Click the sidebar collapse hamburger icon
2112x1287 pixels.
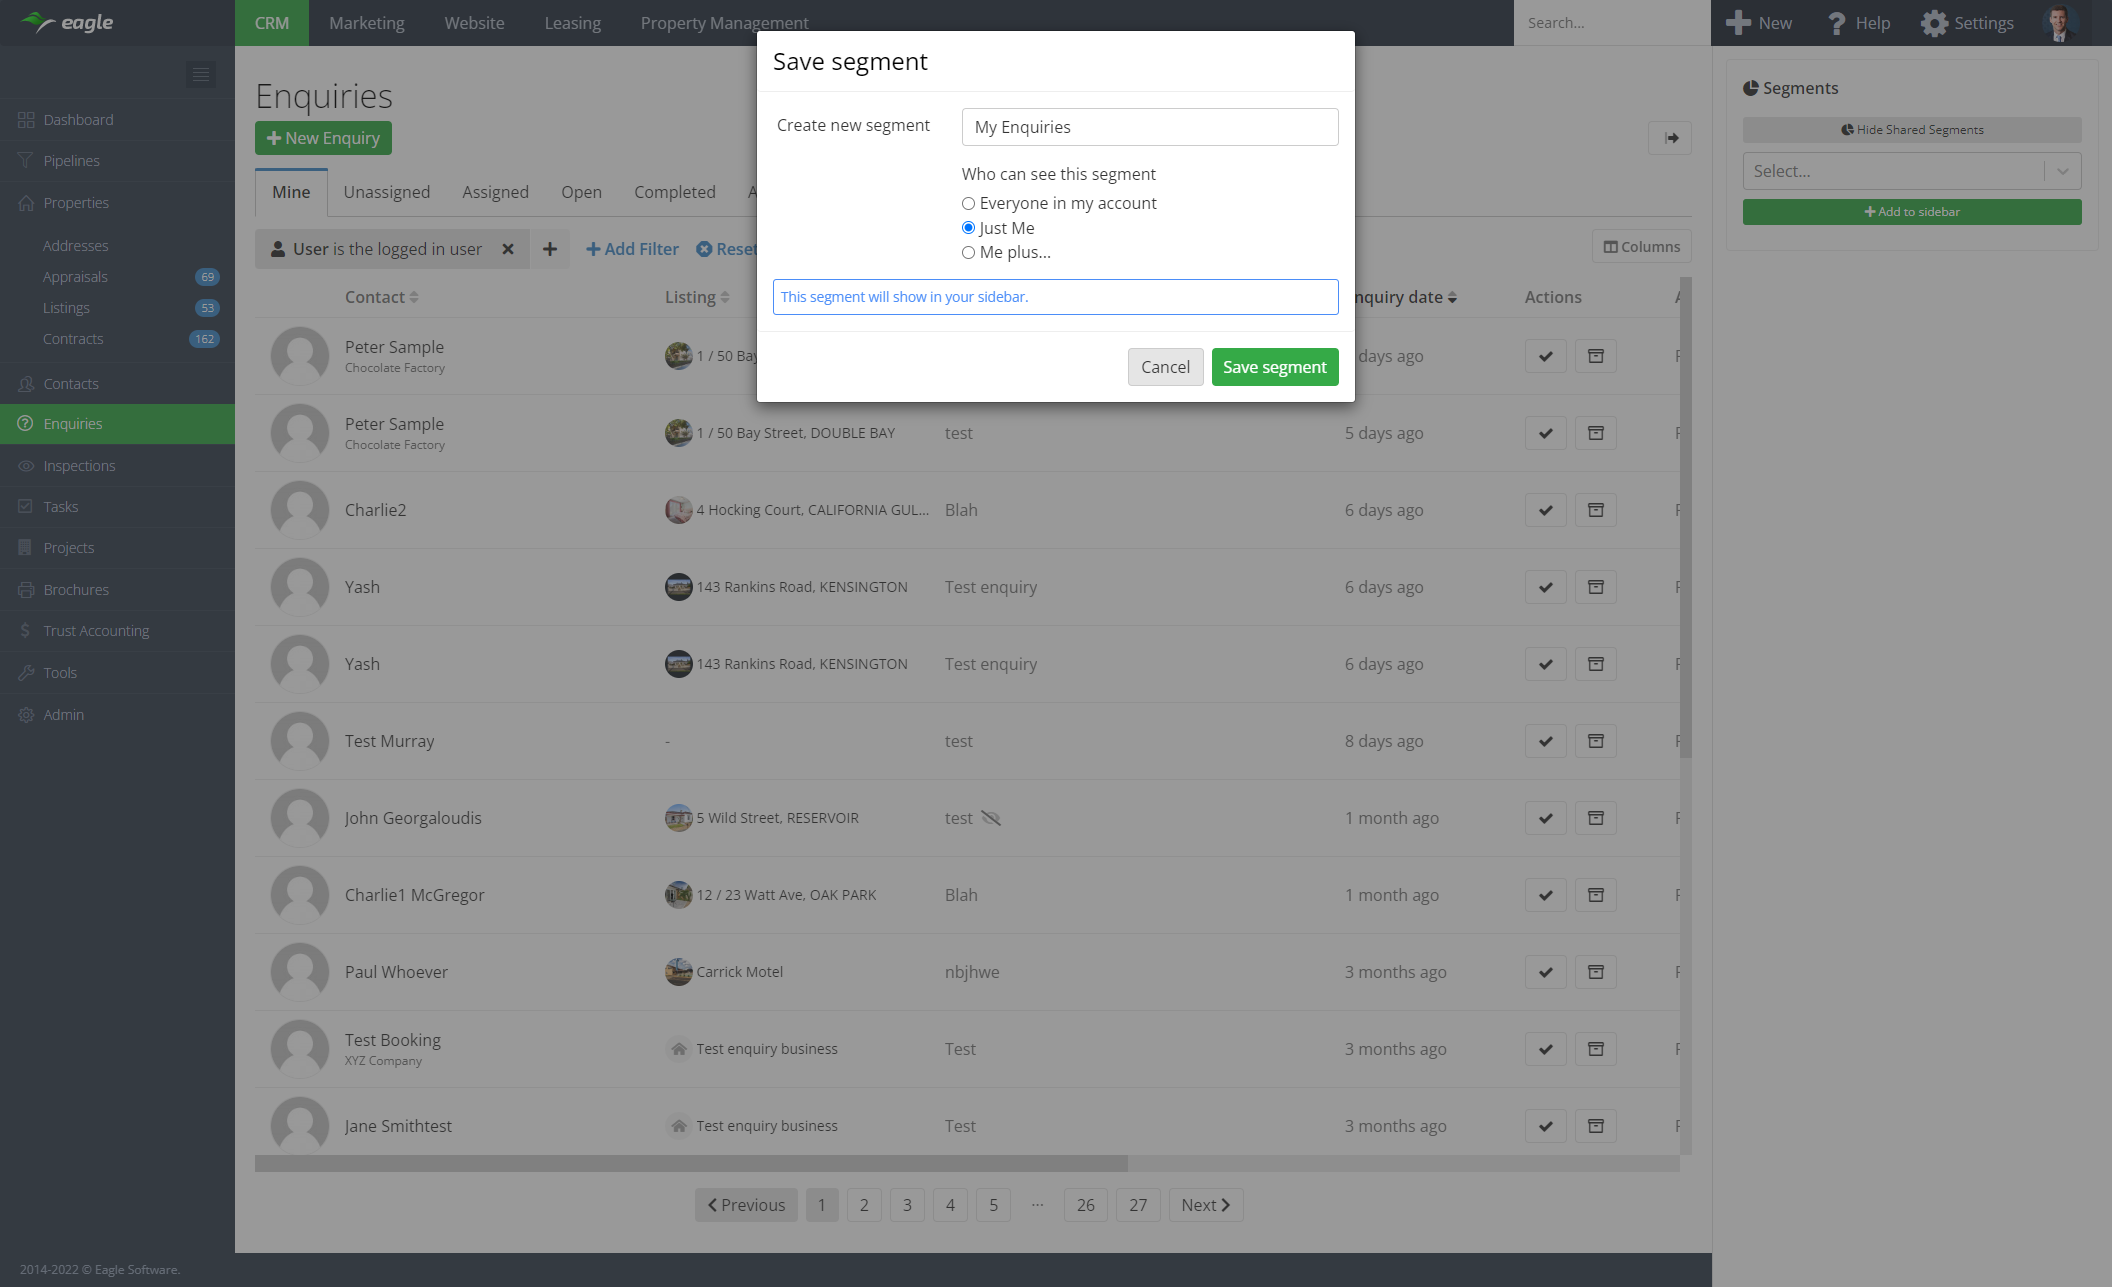(x=201, y=75)
